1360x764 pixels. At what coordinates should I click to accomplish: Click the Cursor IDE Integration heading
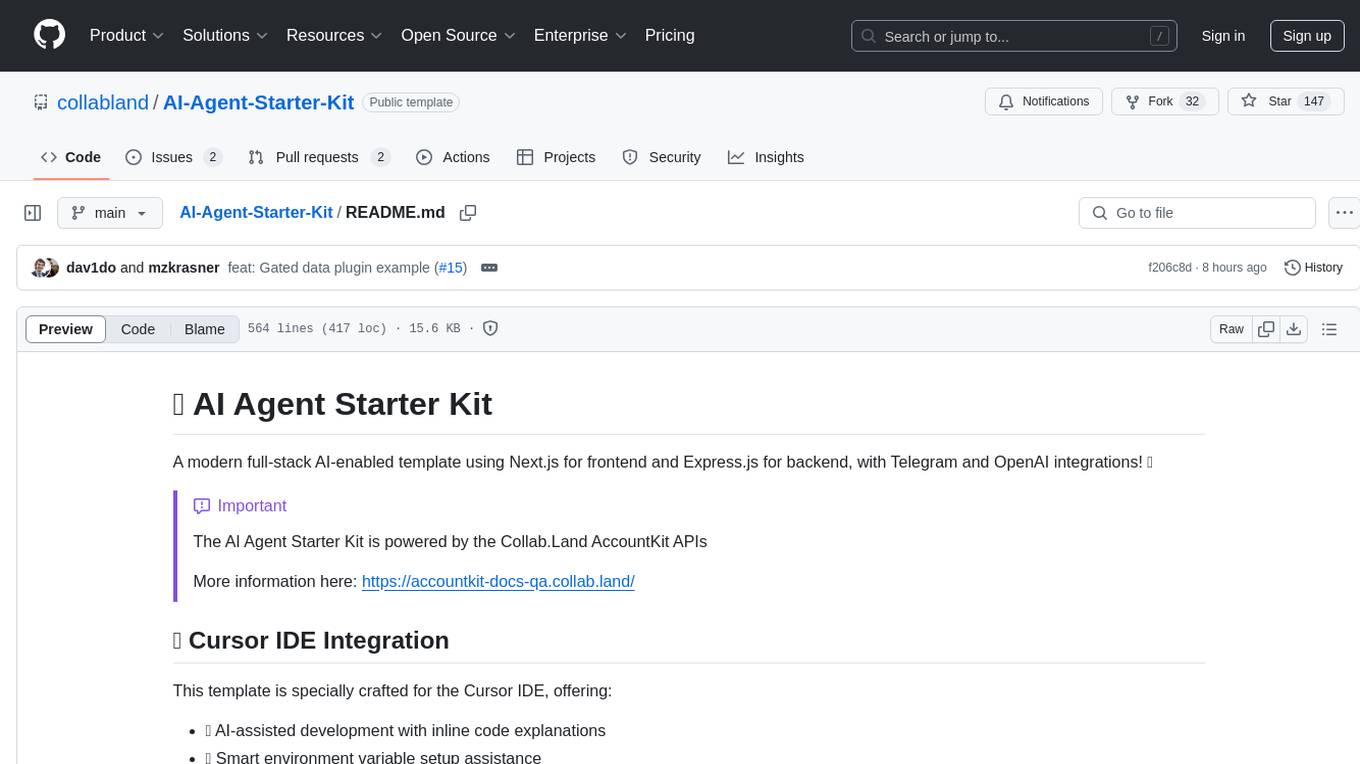pyautogui.click(x=311, y=640)
